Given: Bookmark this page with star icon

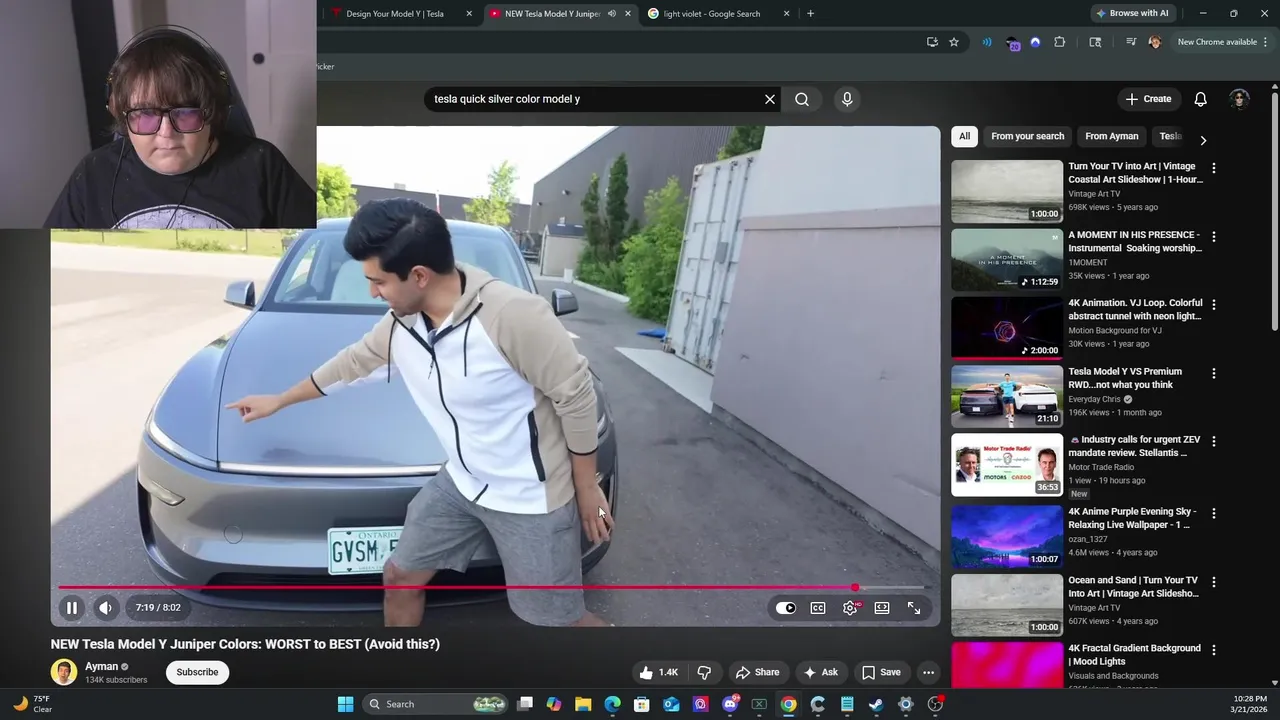Looking at the screenshot, I should pyautogui.click(x=954, y=42).
